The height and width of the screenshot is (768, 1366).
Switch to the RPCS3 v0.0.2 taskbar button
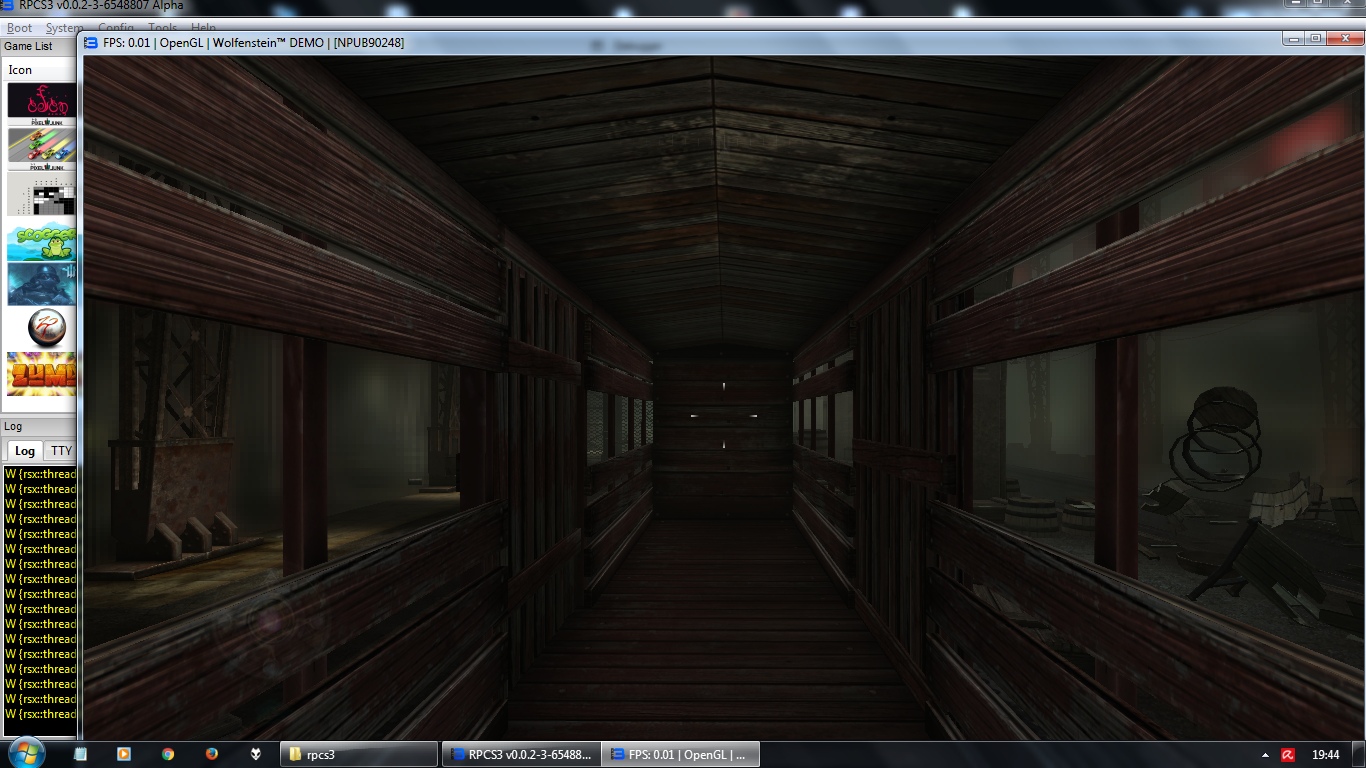(523, 754)
